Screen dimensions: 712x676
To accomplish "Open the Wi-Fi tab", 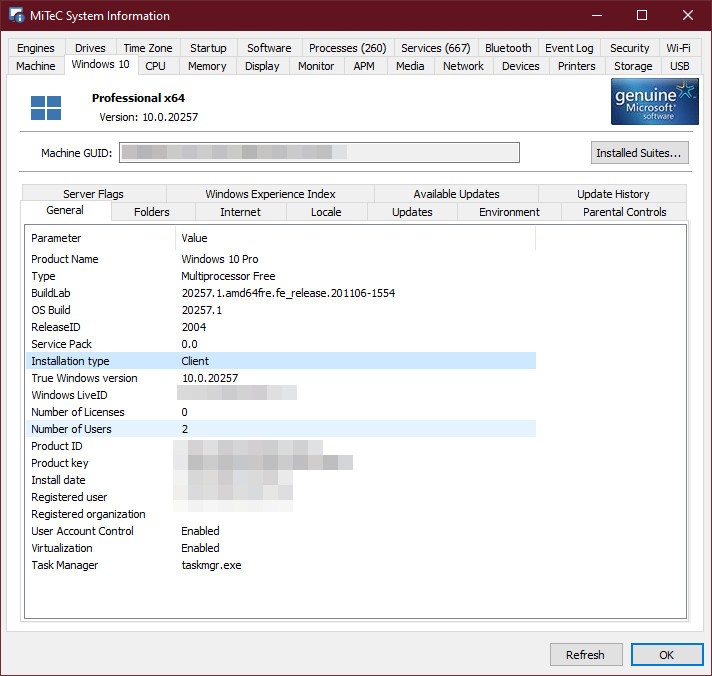I will (678, 48).
